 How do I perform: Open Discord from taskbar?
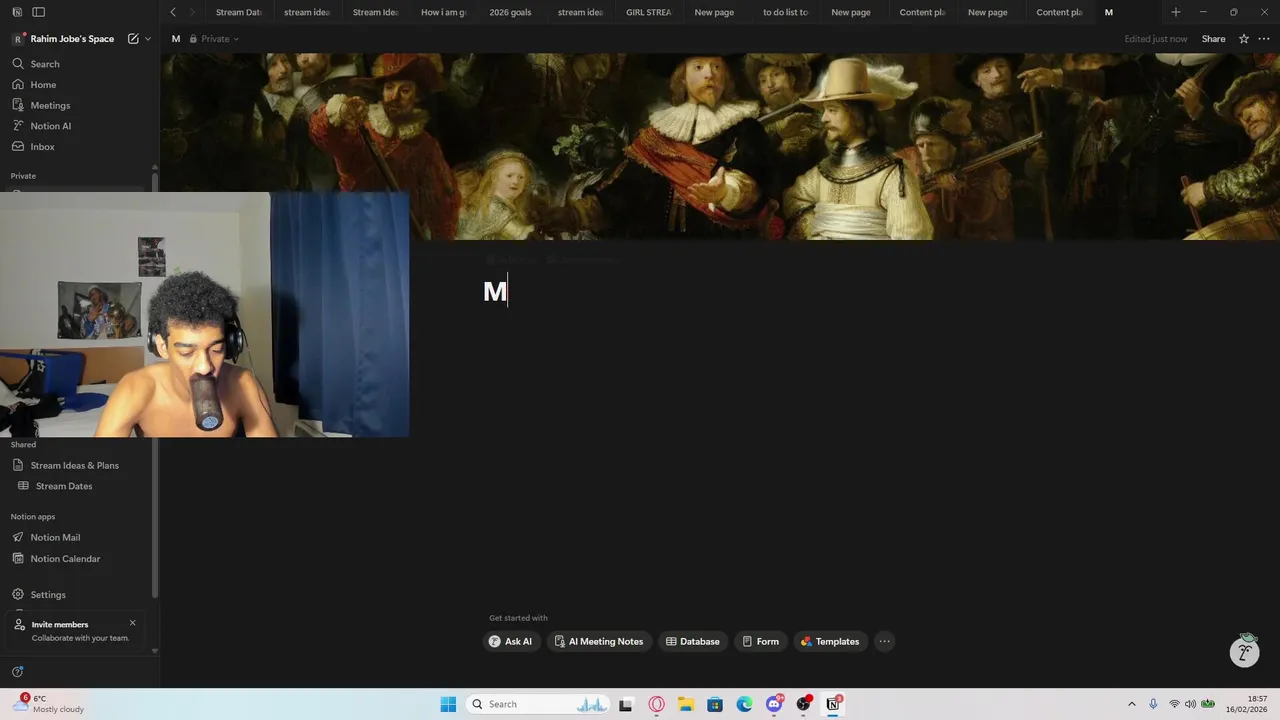pyautogui.click(x=774, y=704)
